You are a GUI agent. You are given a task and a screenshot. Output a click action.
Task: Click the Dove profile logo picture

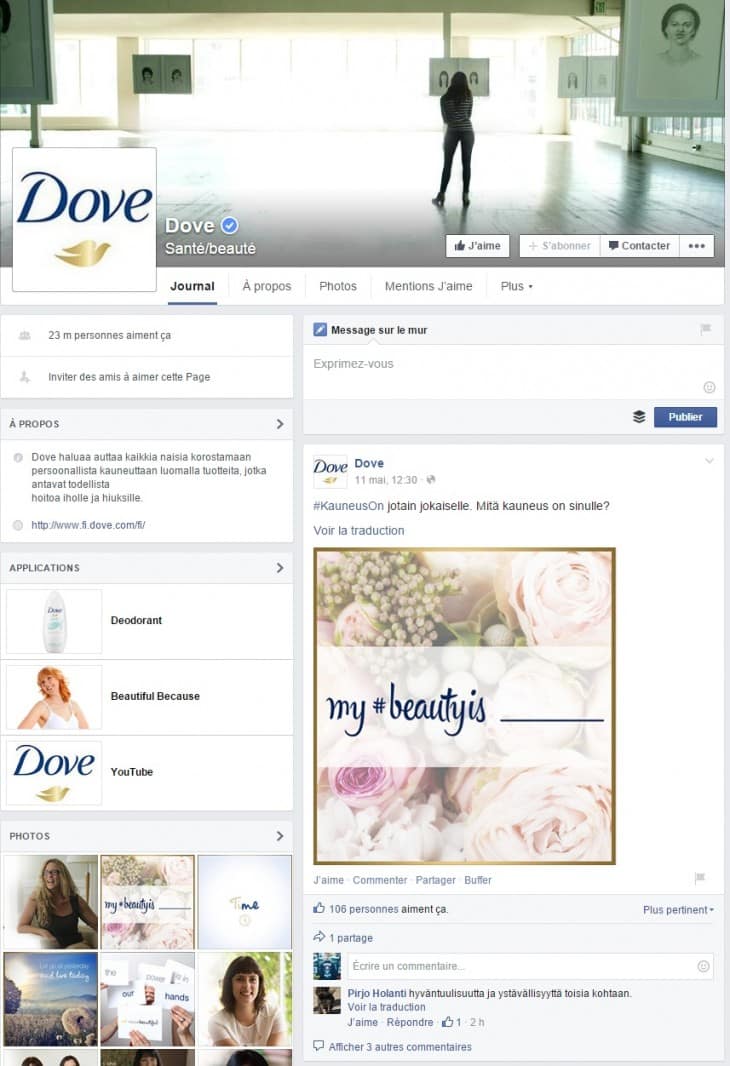[84, 219]
